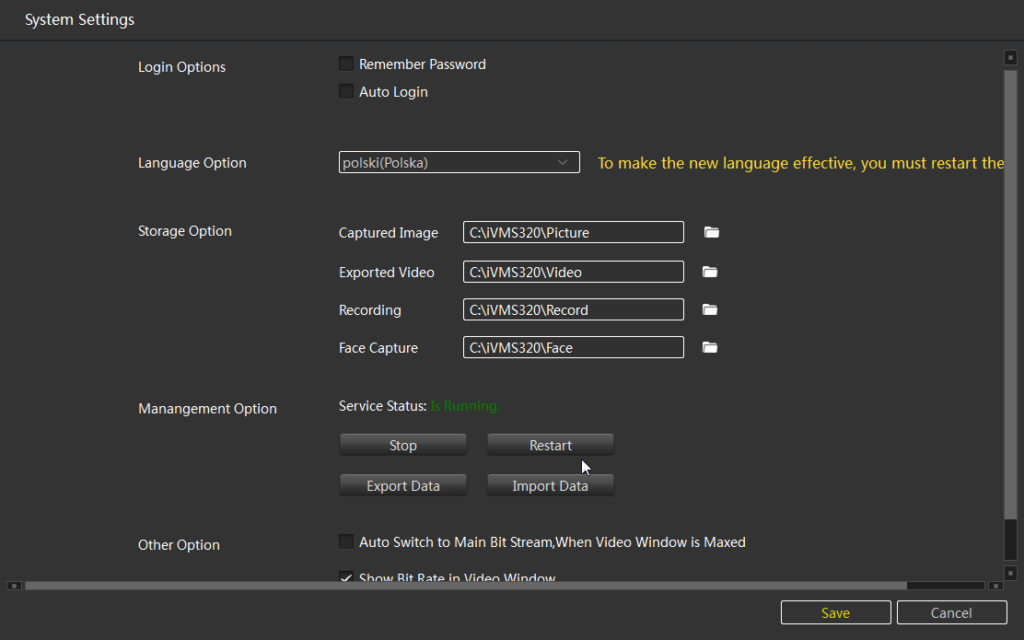Stop the running service
1024x640 pixels.
click(403, 446)
